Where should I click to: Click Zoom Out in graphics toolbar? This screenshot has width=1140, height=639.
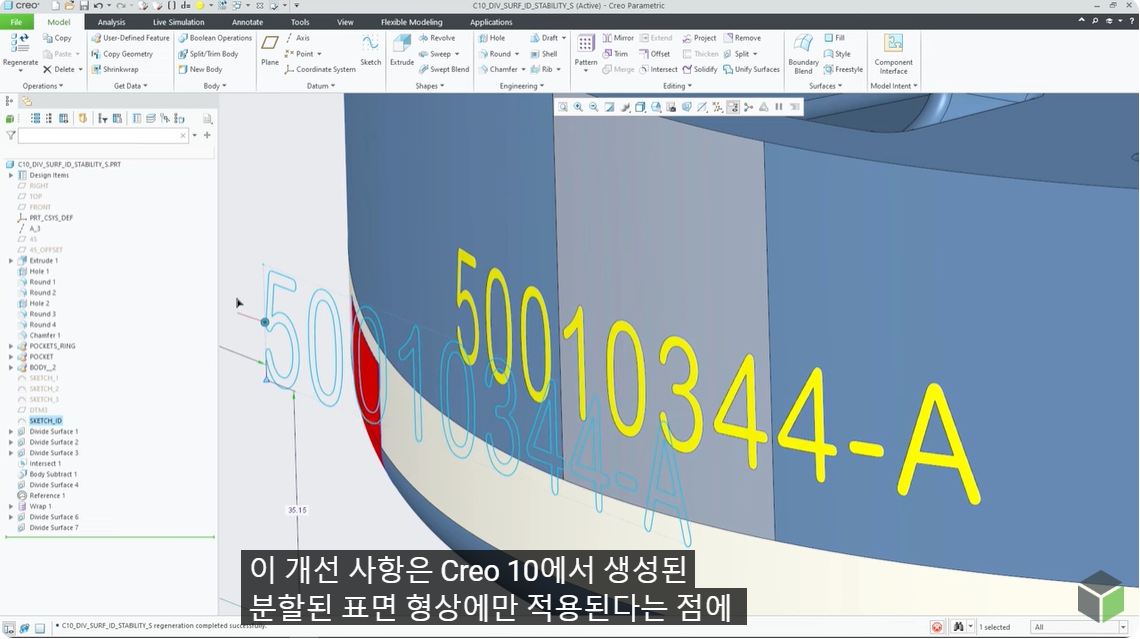(593, 107)
